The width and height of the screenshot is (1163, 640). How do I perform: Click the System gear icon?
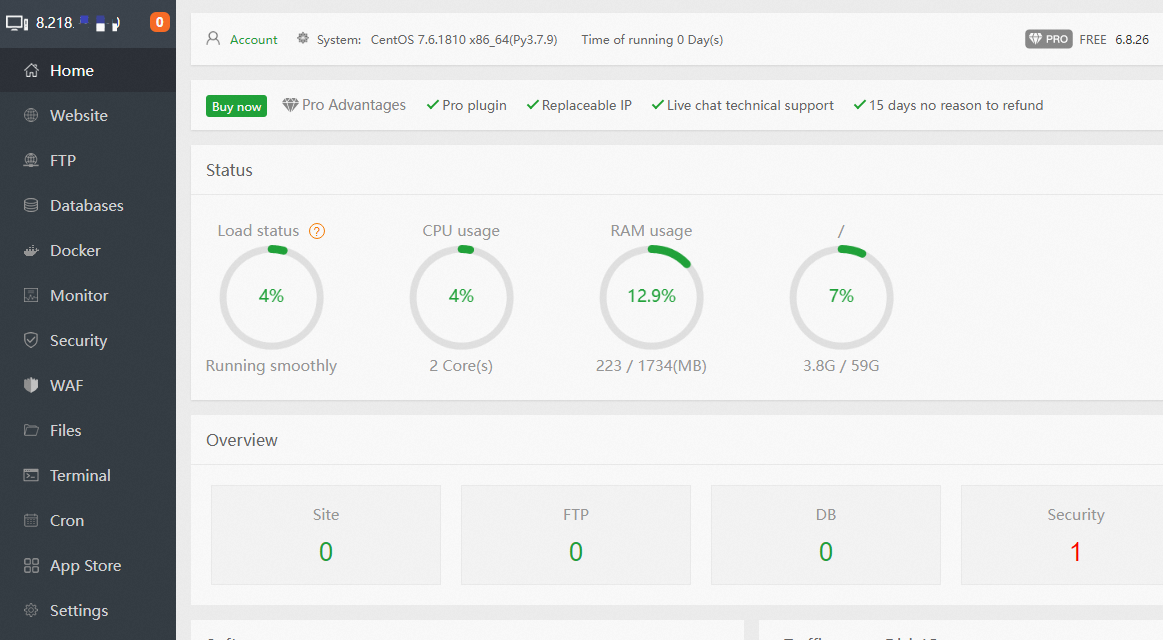tap(303, 39)
